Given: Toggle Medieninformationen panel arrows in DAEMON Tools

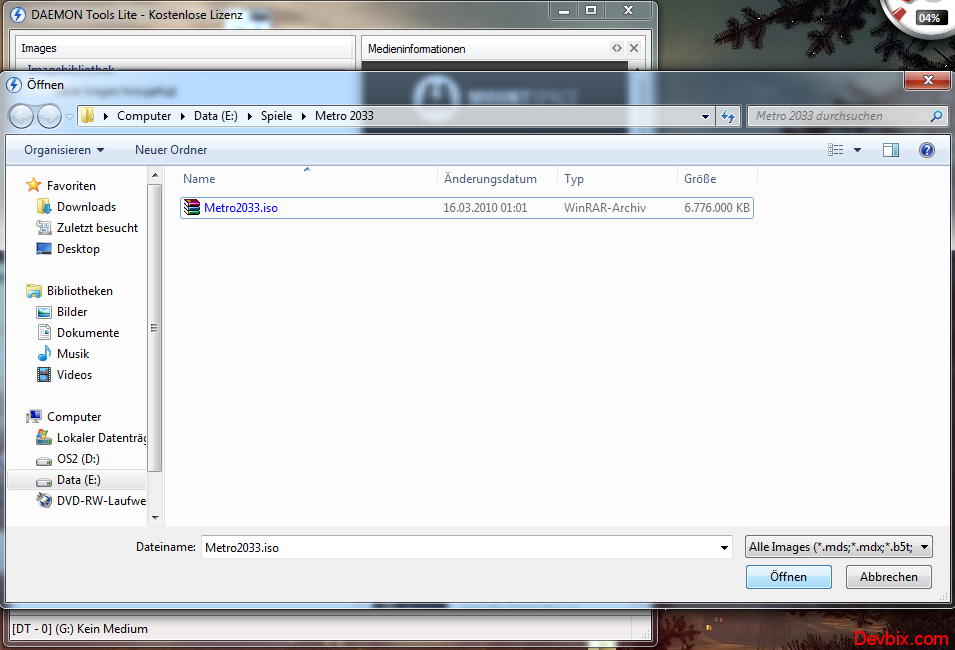Looking at the screenshot, I should tap(617, 48).
